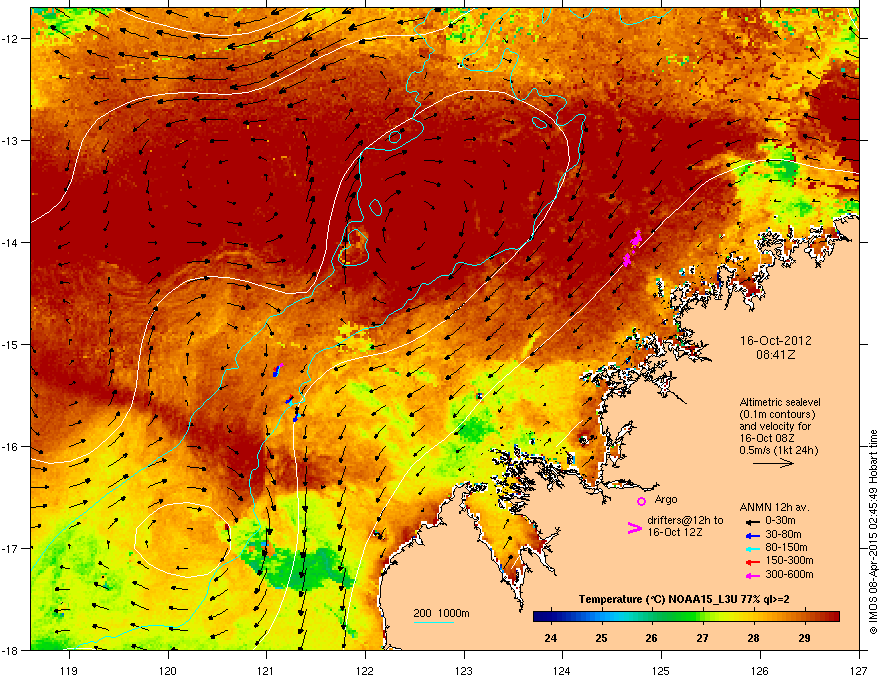Click the colorbar tick label 24
This screenshot has width=880, height=680.
click(551, 638)
